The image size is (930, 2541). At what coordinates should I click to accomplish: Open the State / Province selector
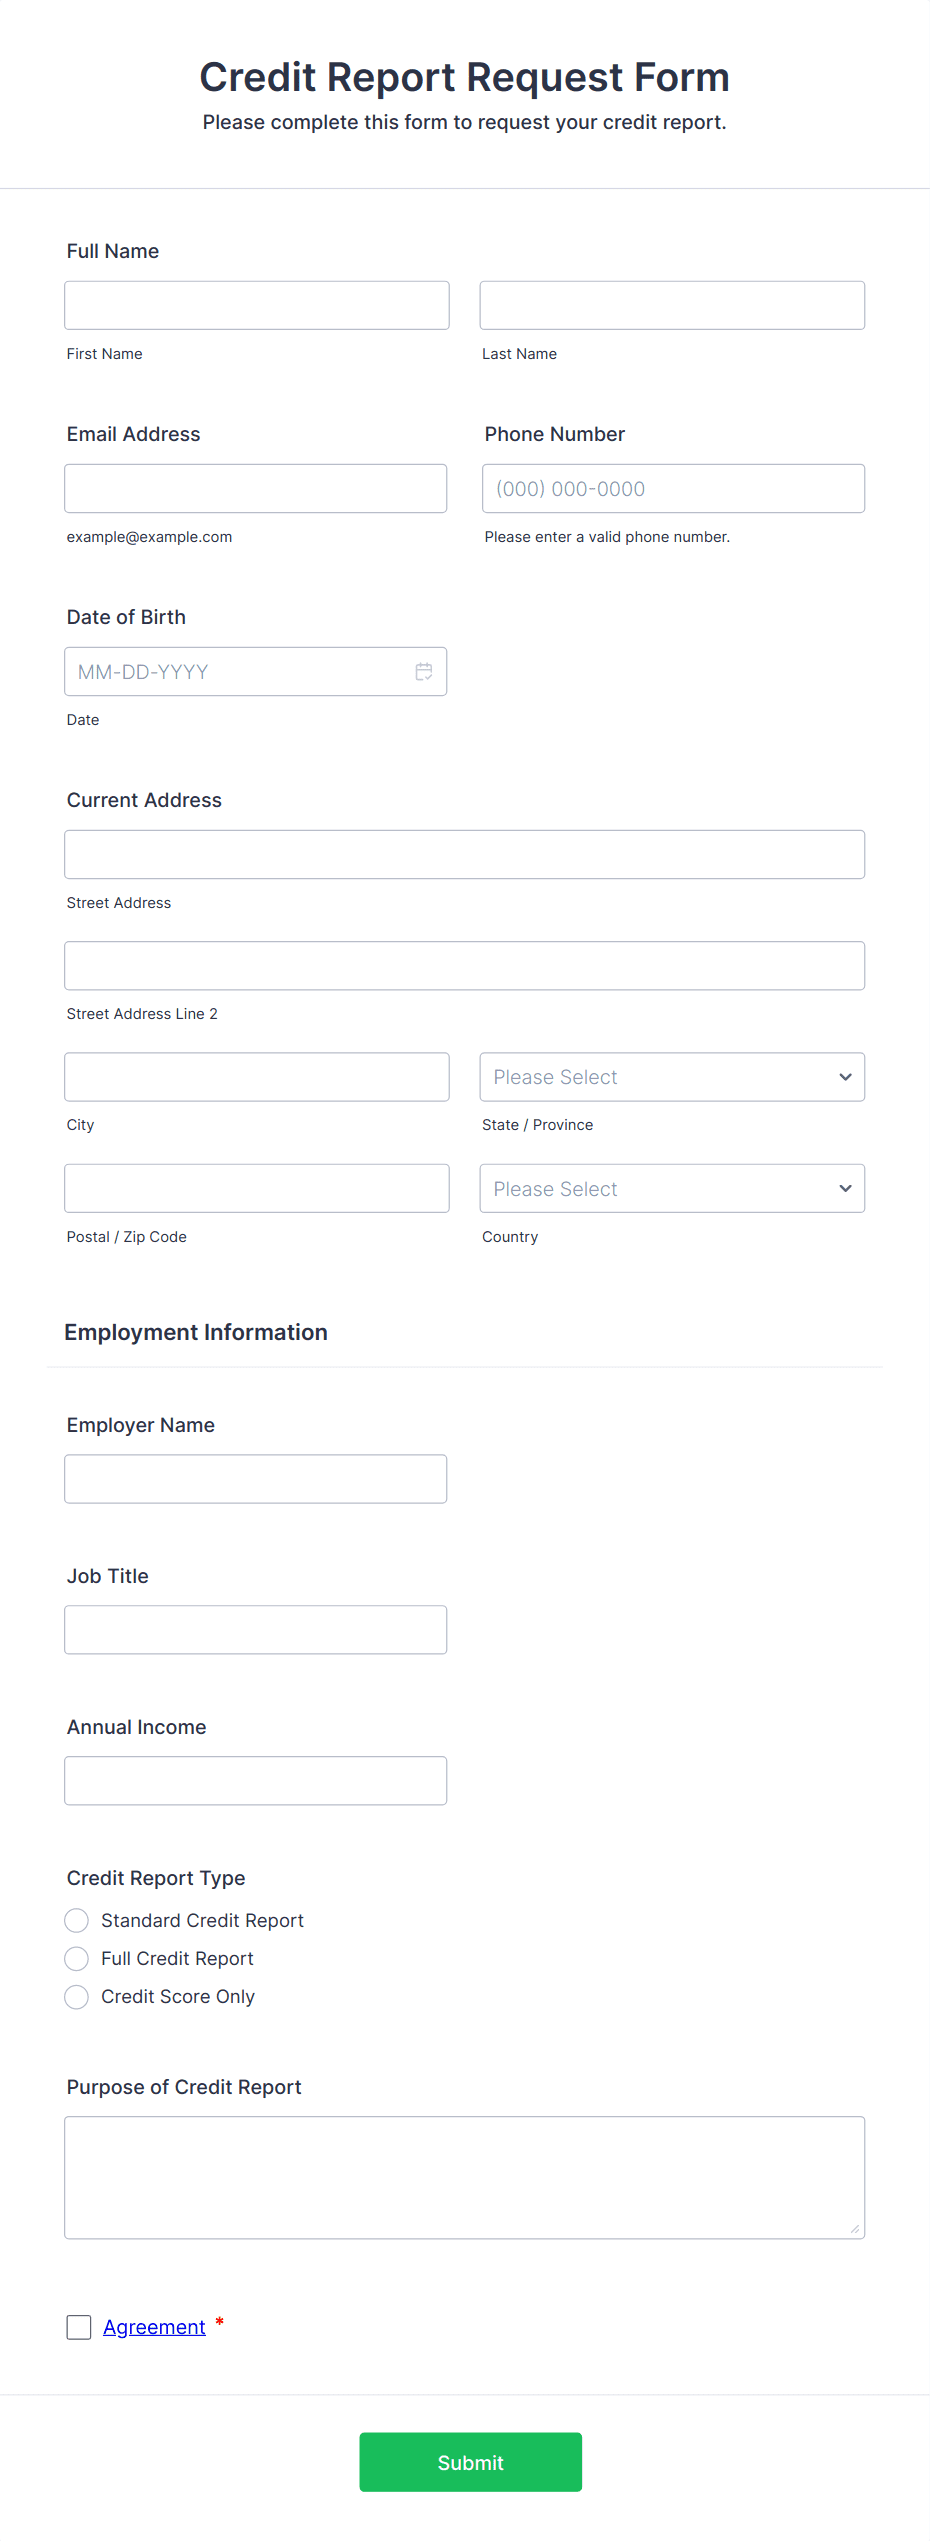tap(672, 1077)
